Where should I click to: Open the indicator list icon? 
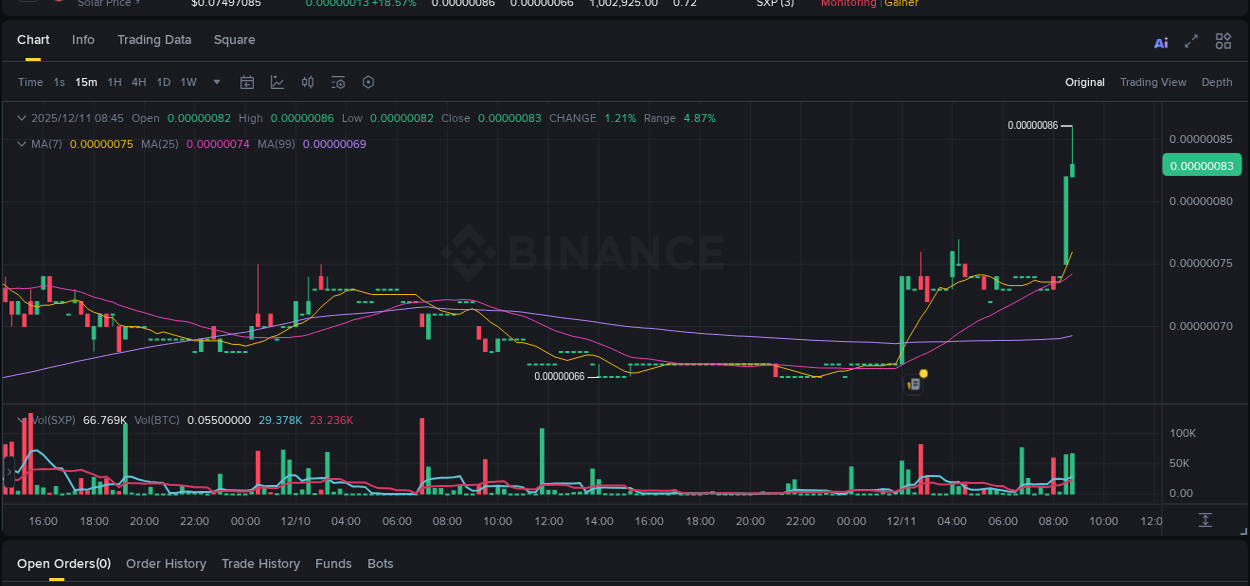(x=338, y=82)
